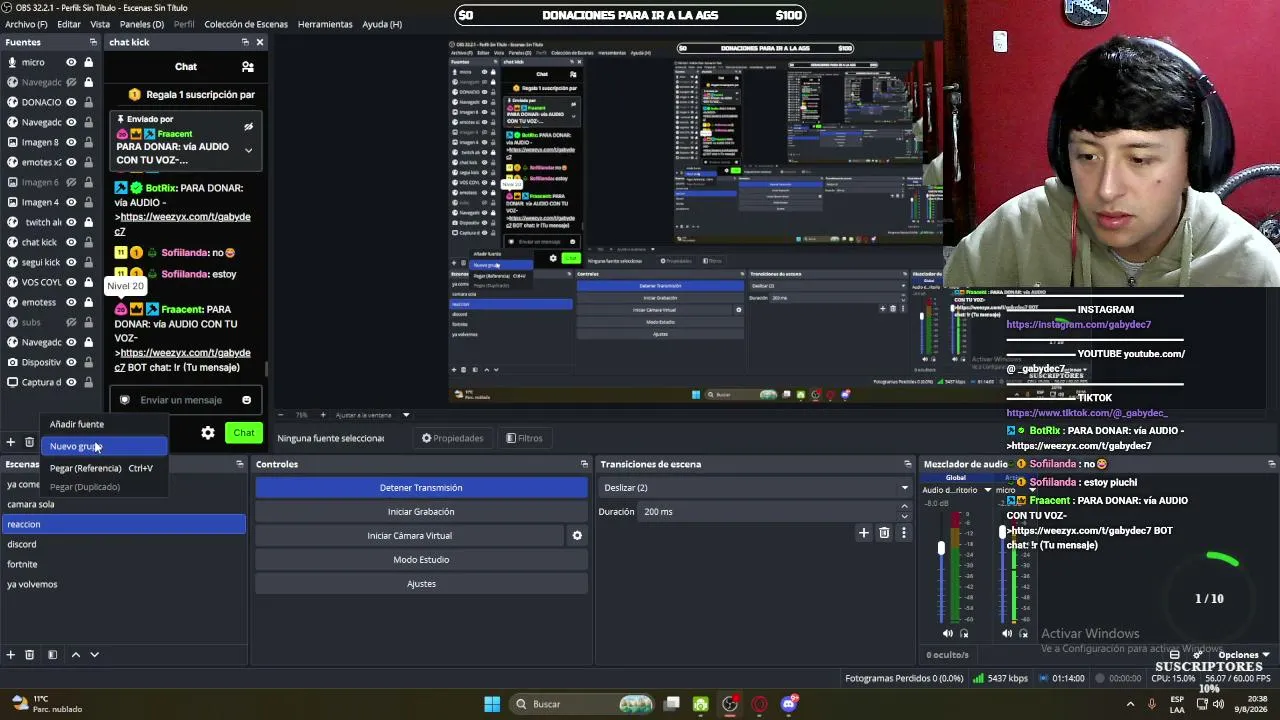Open chat users list icon
Image resolution: width=1280 pixels, height=720 pixels.
[x=248, y=67]
